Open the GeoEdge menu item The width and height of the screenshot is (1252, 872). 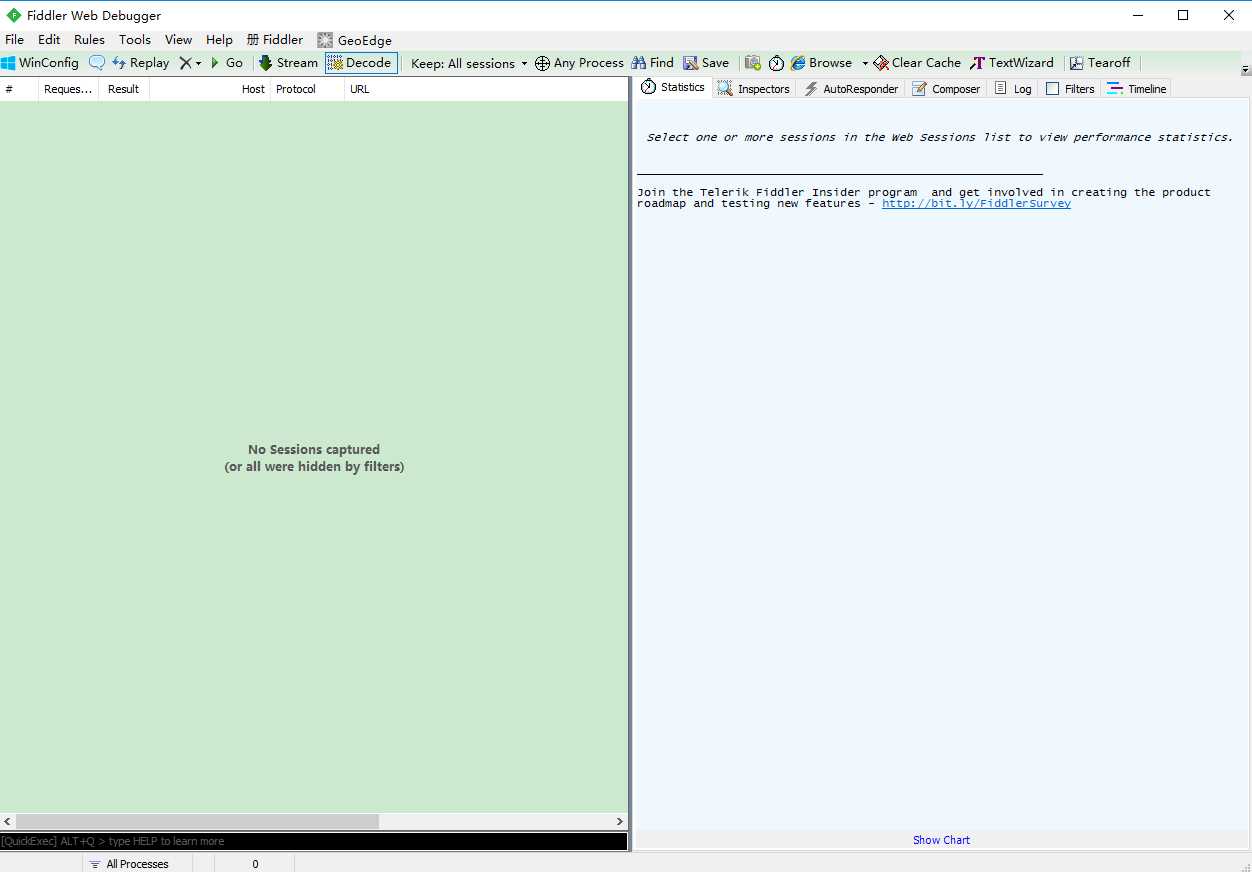pos(354,40)
